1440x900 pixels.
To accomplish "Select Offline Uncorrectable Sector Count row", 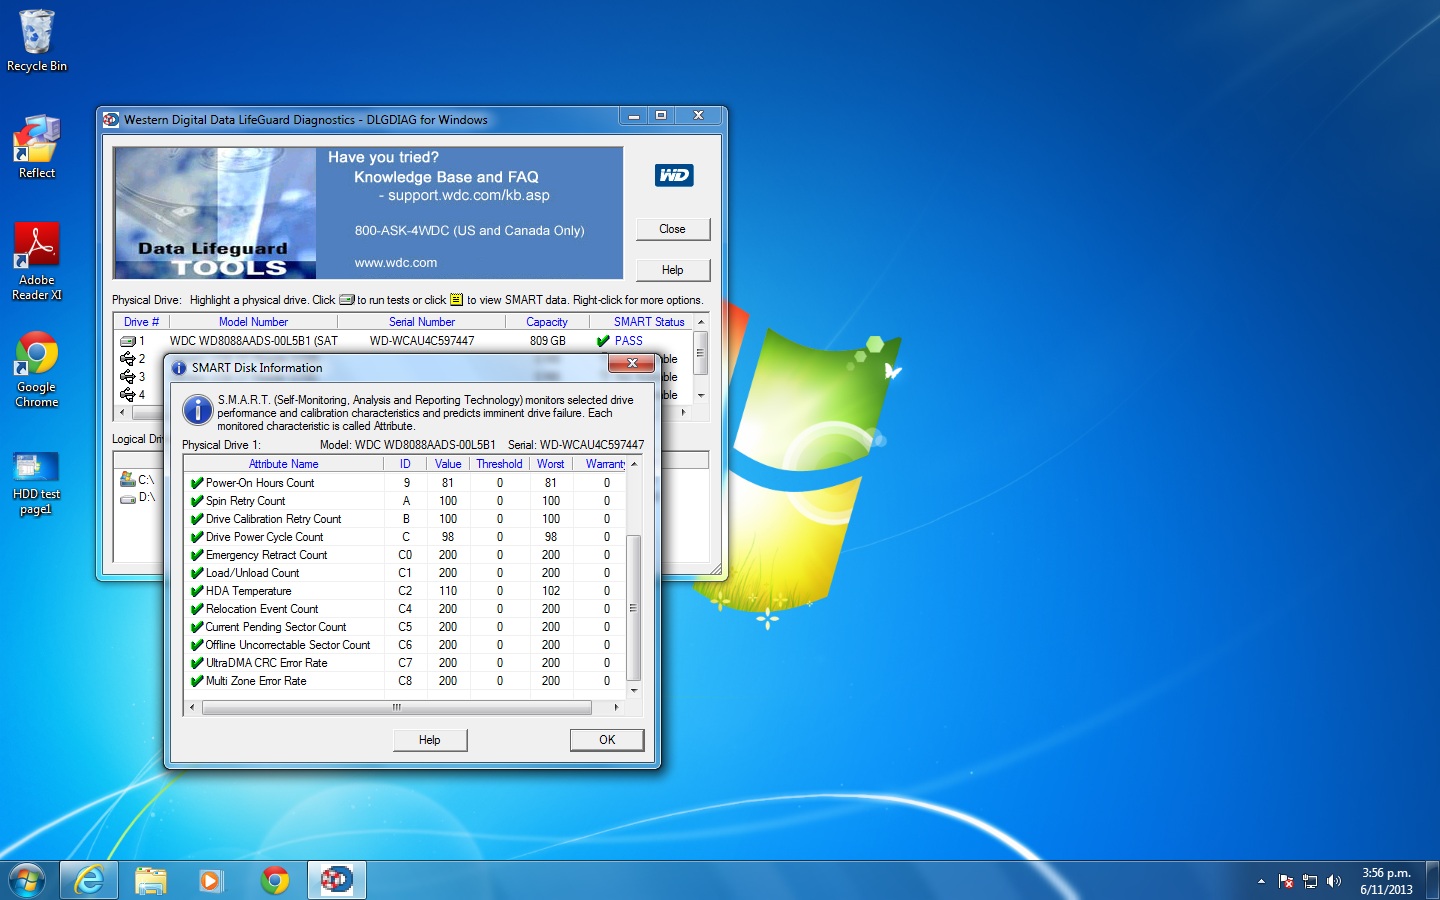I will click(405, 645).
